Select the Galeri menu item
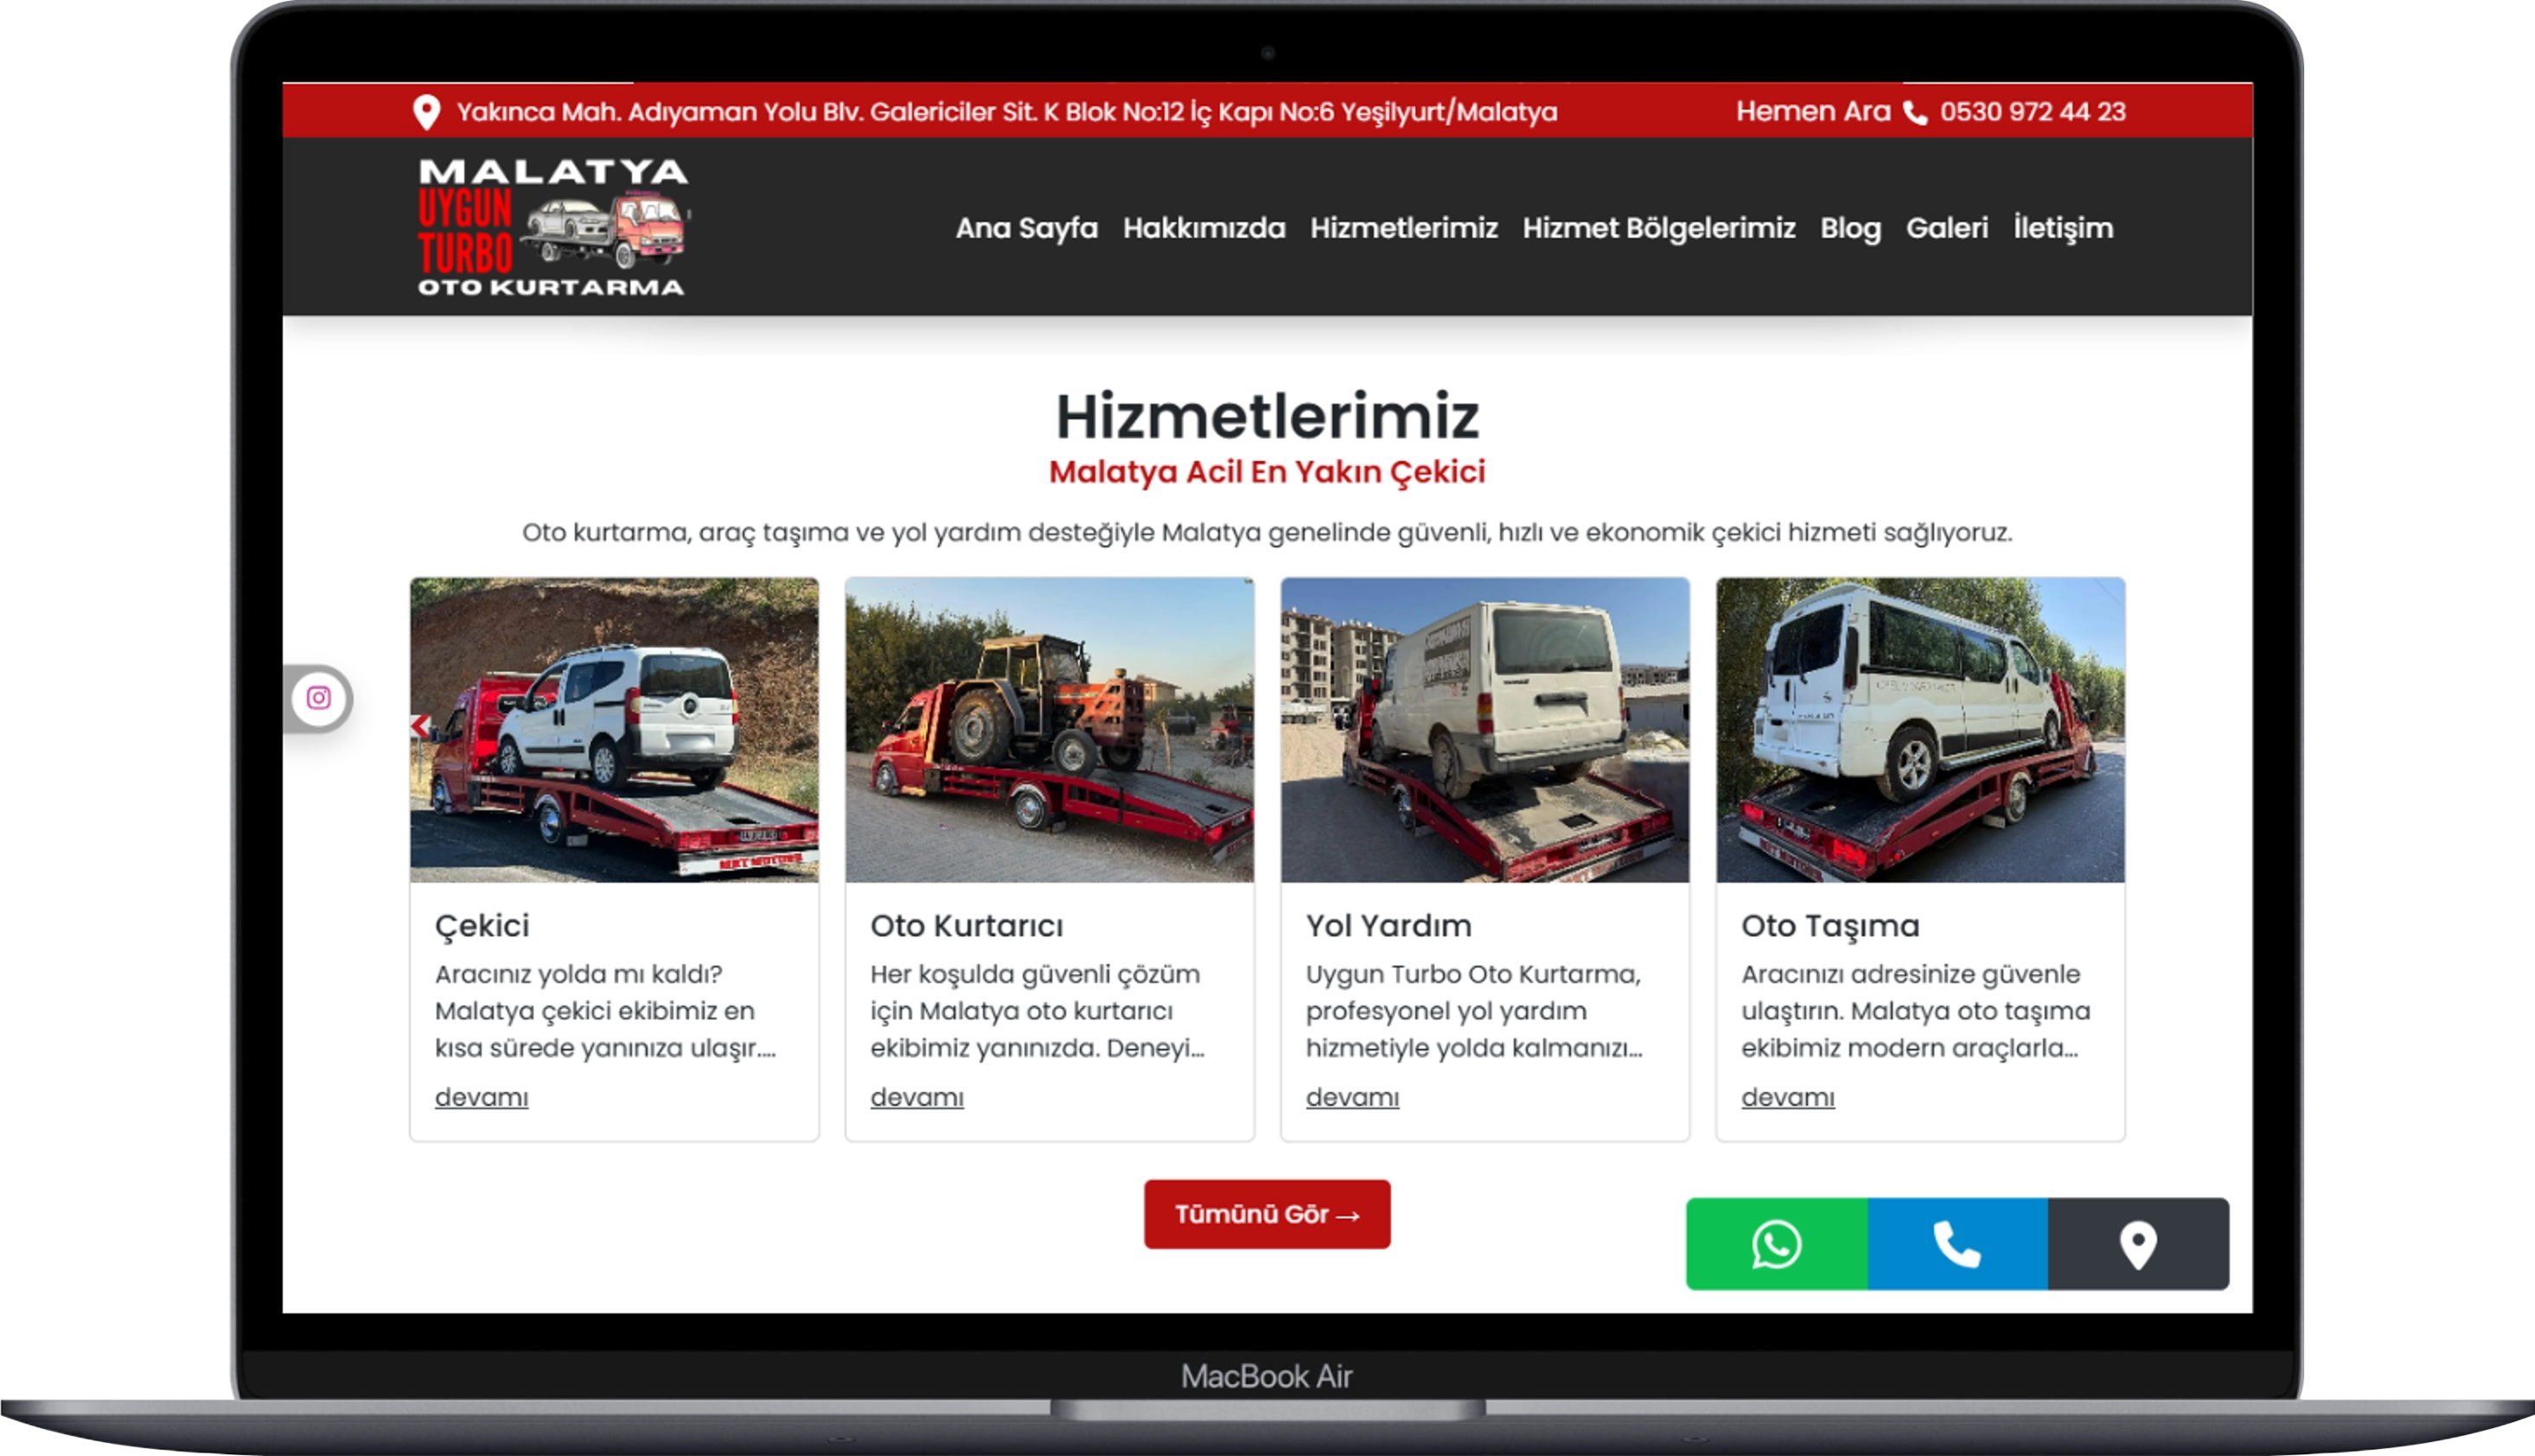This screenshot has width=2535, height=1456. [1946, 228]
